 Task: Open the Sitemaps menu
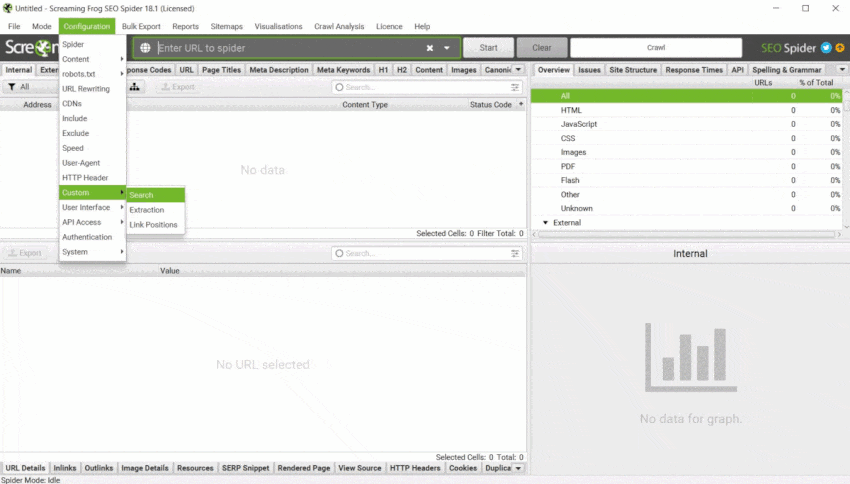tap(227, 27)
